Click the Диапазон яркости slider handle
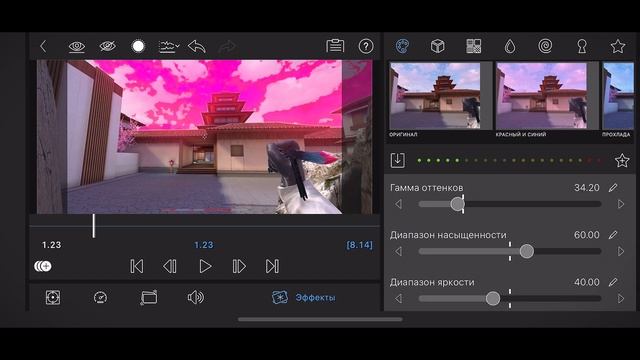Viewport: 640px width, 360px height. pos(493,299)
